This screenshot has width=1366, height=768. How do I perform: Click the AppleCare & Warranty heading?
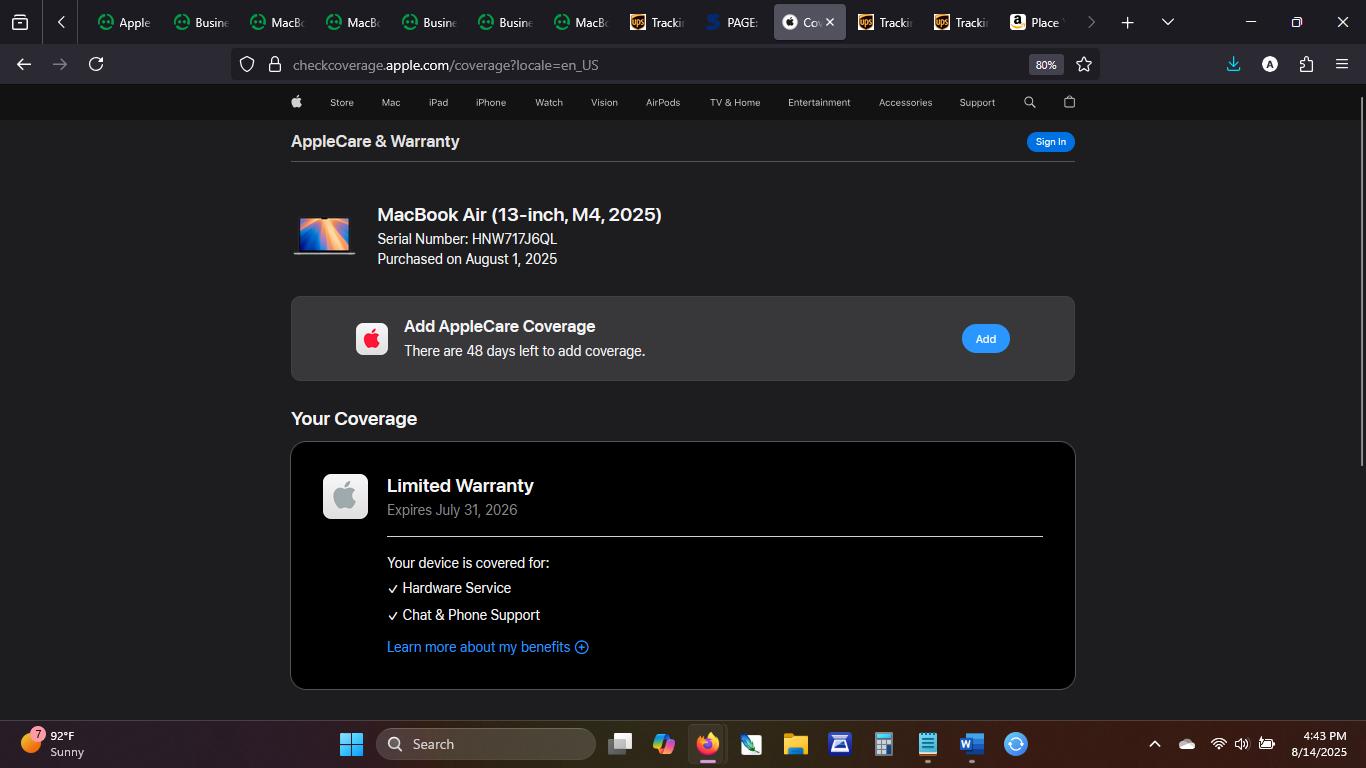click(x=375, y=141)
